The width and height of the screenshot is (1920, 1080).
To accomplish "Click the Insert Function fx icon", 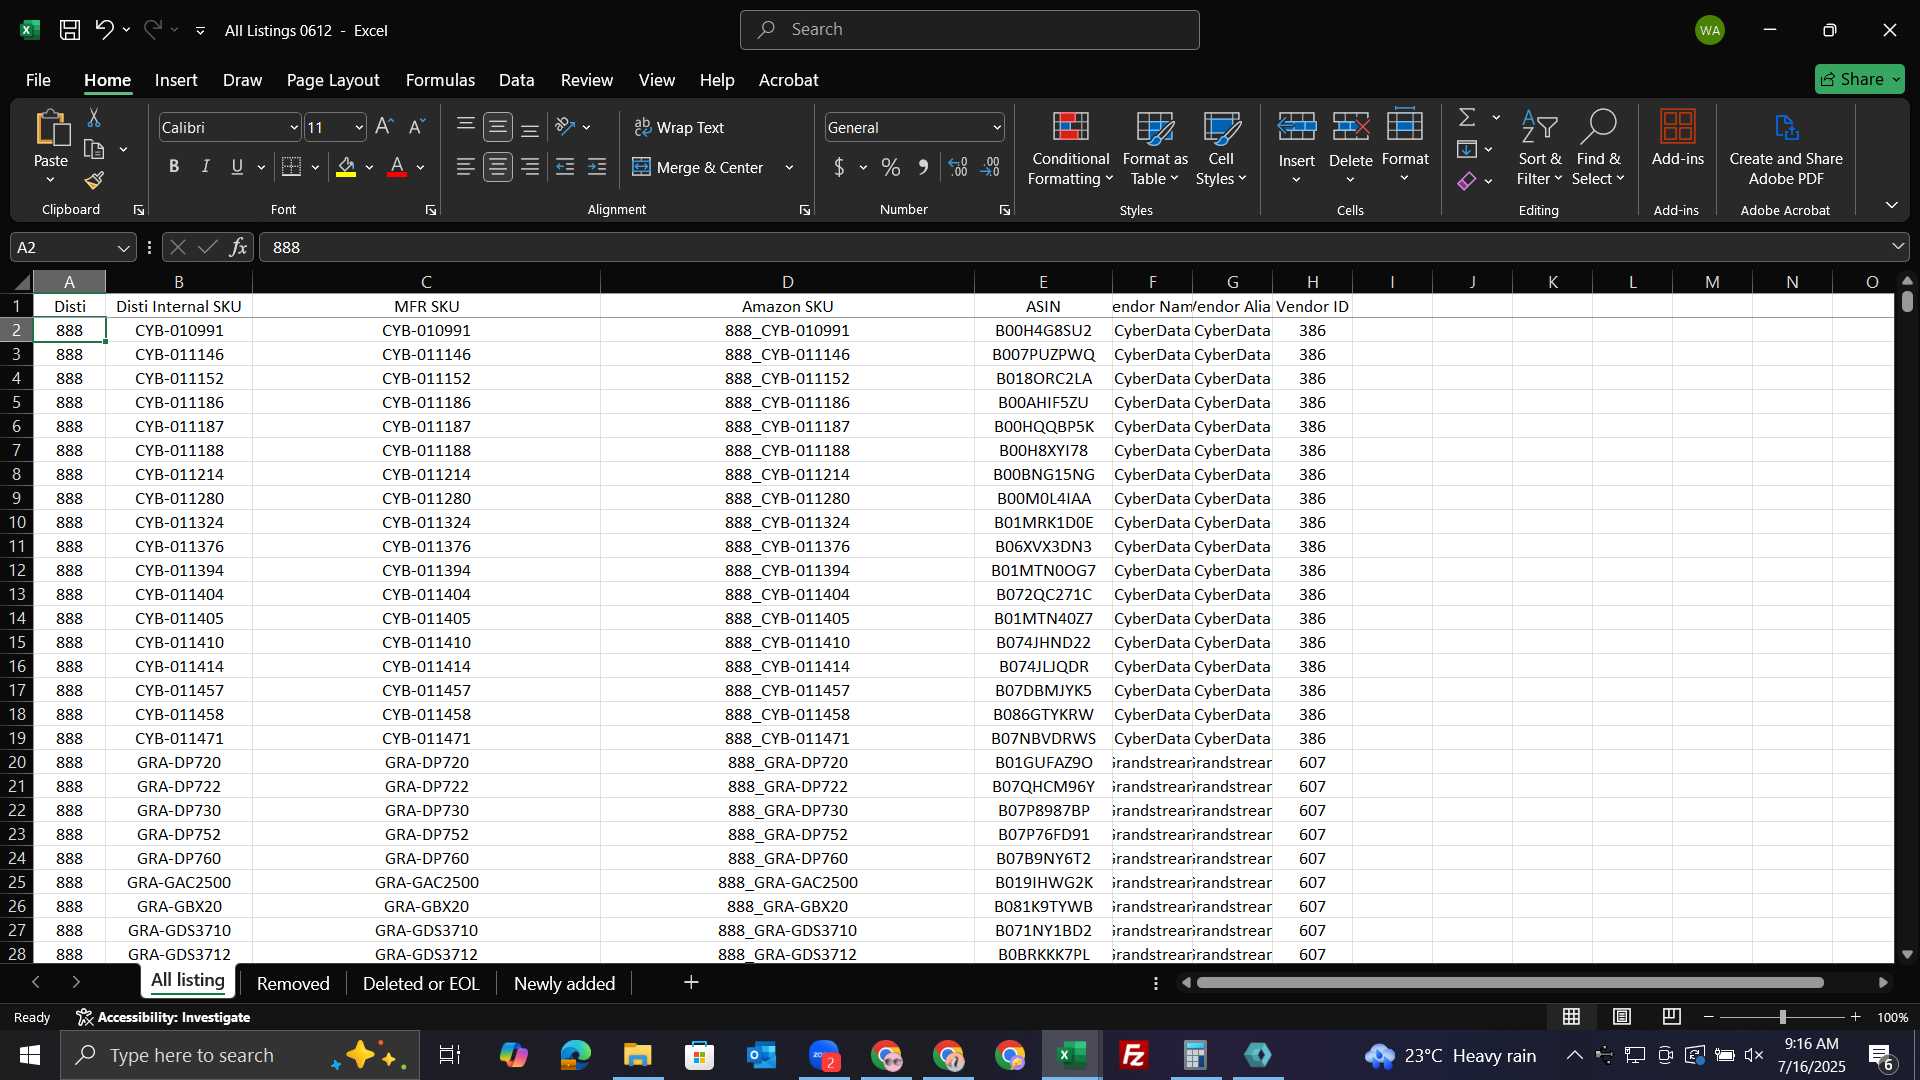I will [238, 247].
